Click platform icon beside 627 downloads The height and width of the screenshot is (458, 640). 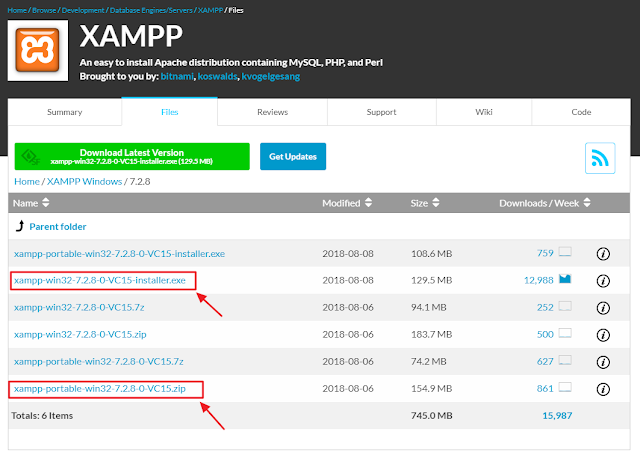[x=565, y=360]
